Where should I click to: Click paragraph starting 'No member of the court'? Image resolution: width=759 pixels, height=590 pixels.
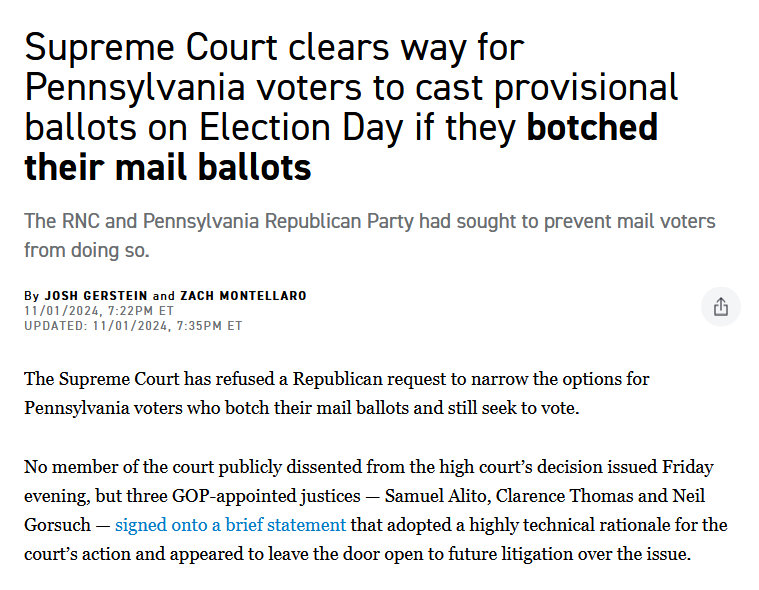(376, 511)
